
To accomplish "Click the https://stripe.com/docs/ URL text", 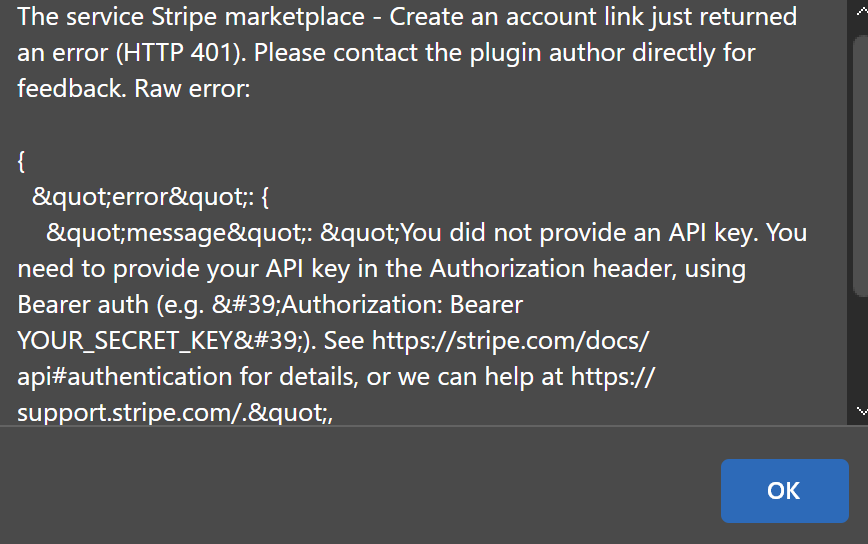I will click(510, 340).
